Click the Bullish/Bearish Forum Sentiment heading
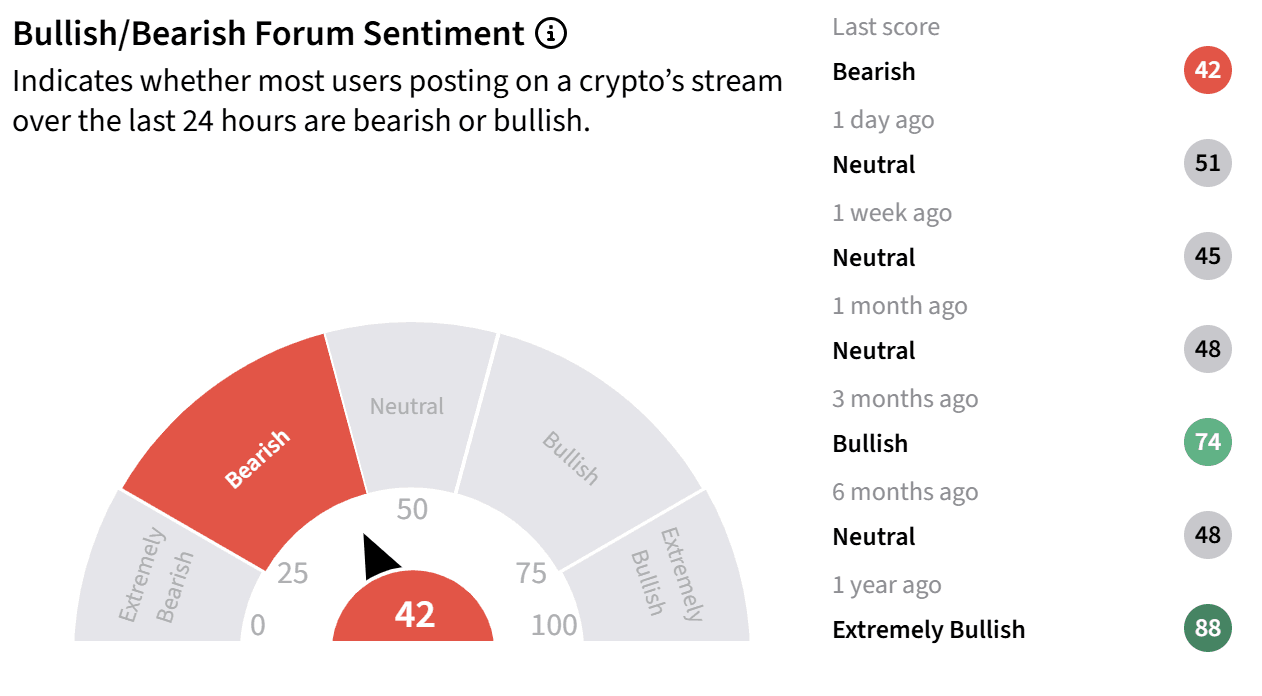 268,34
